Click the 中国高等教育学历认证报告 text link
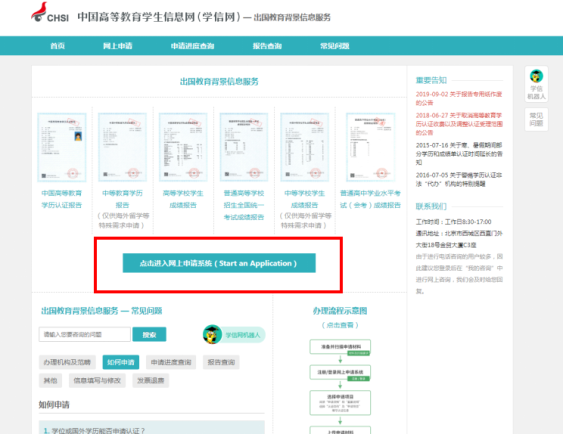The height and width of the screenshot is (434, 563). [x=62, y=199]
